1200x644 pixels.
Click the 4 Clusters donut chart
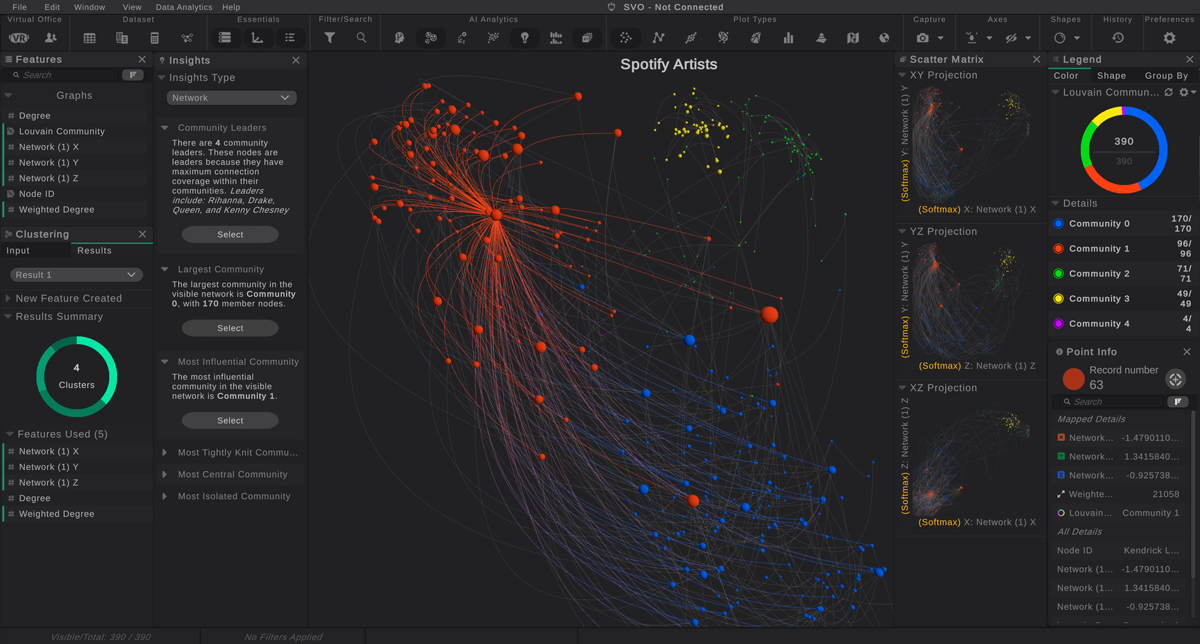[77, 377]
